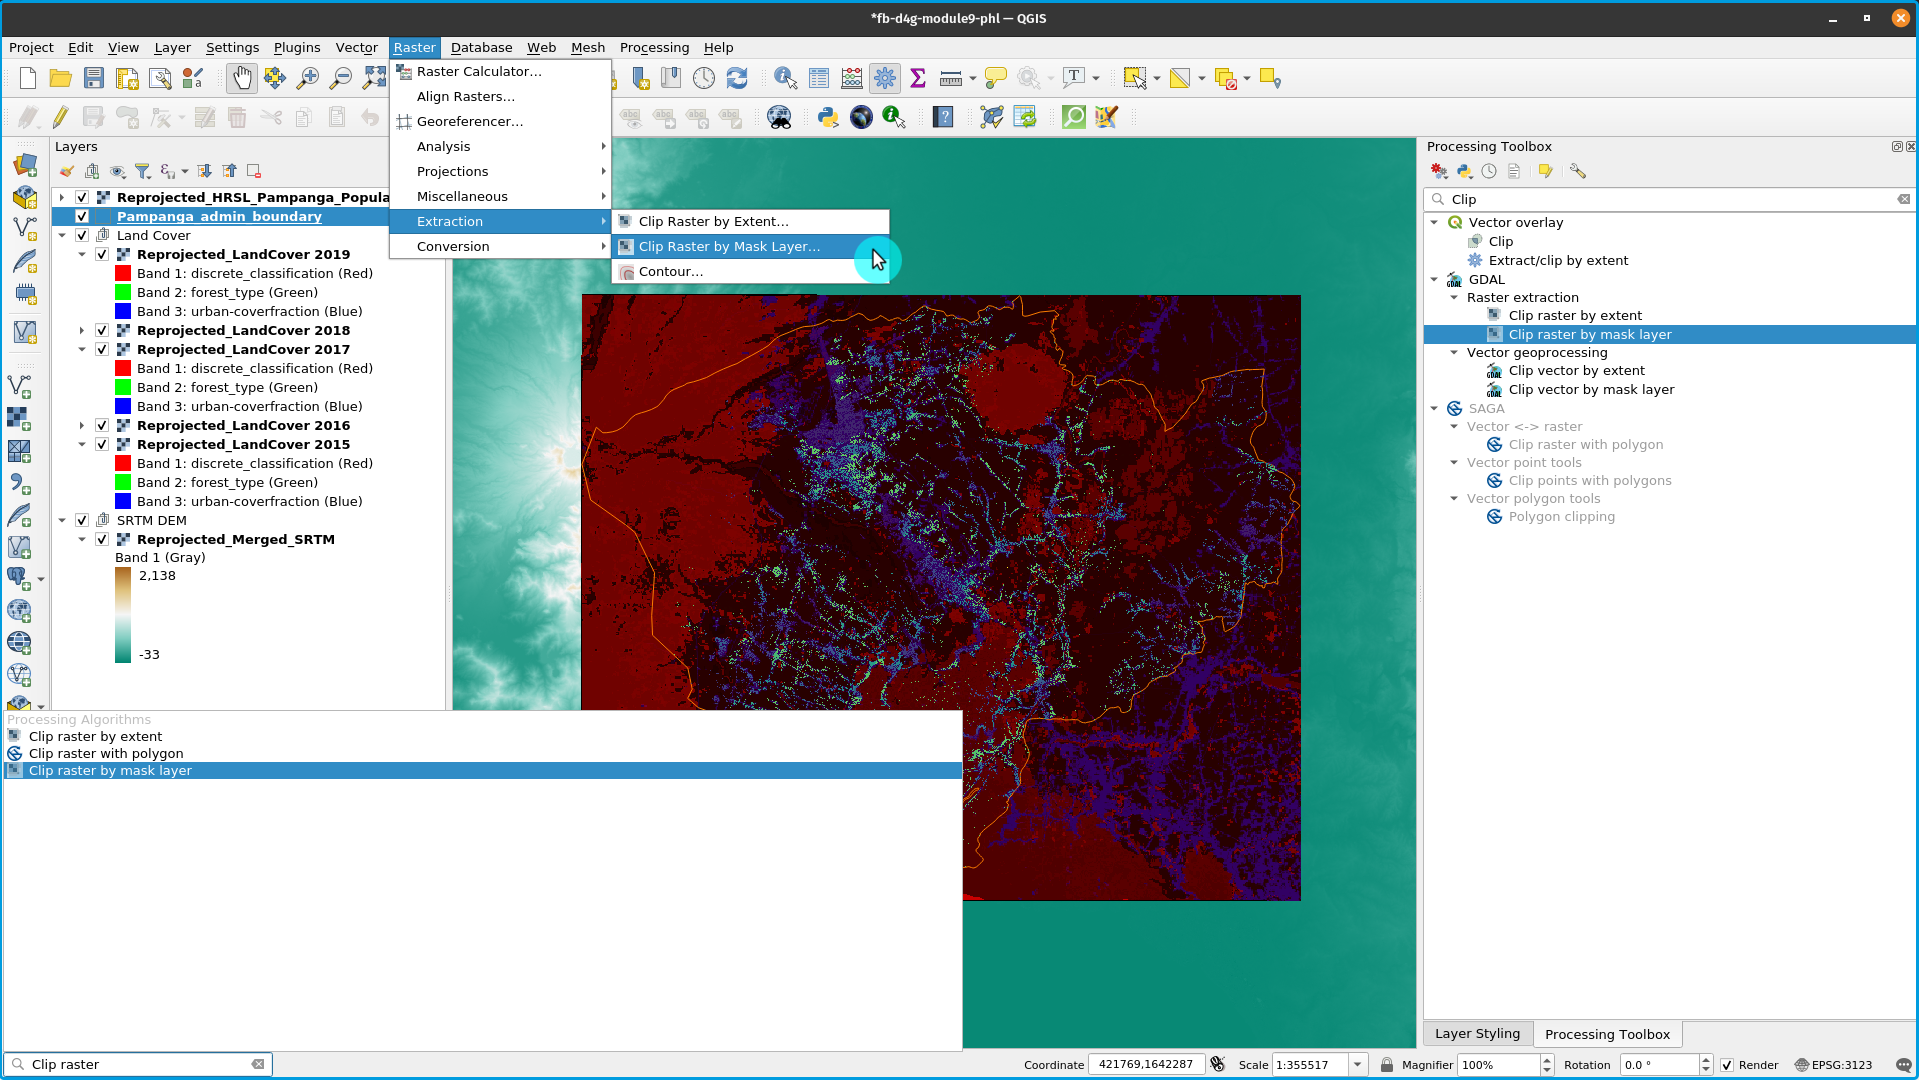Image resolution: width=1919 pixels, height=1080 pixels.
Task: Click Clip raster by mask layer in toolbox
Action: pos(1589,334)
